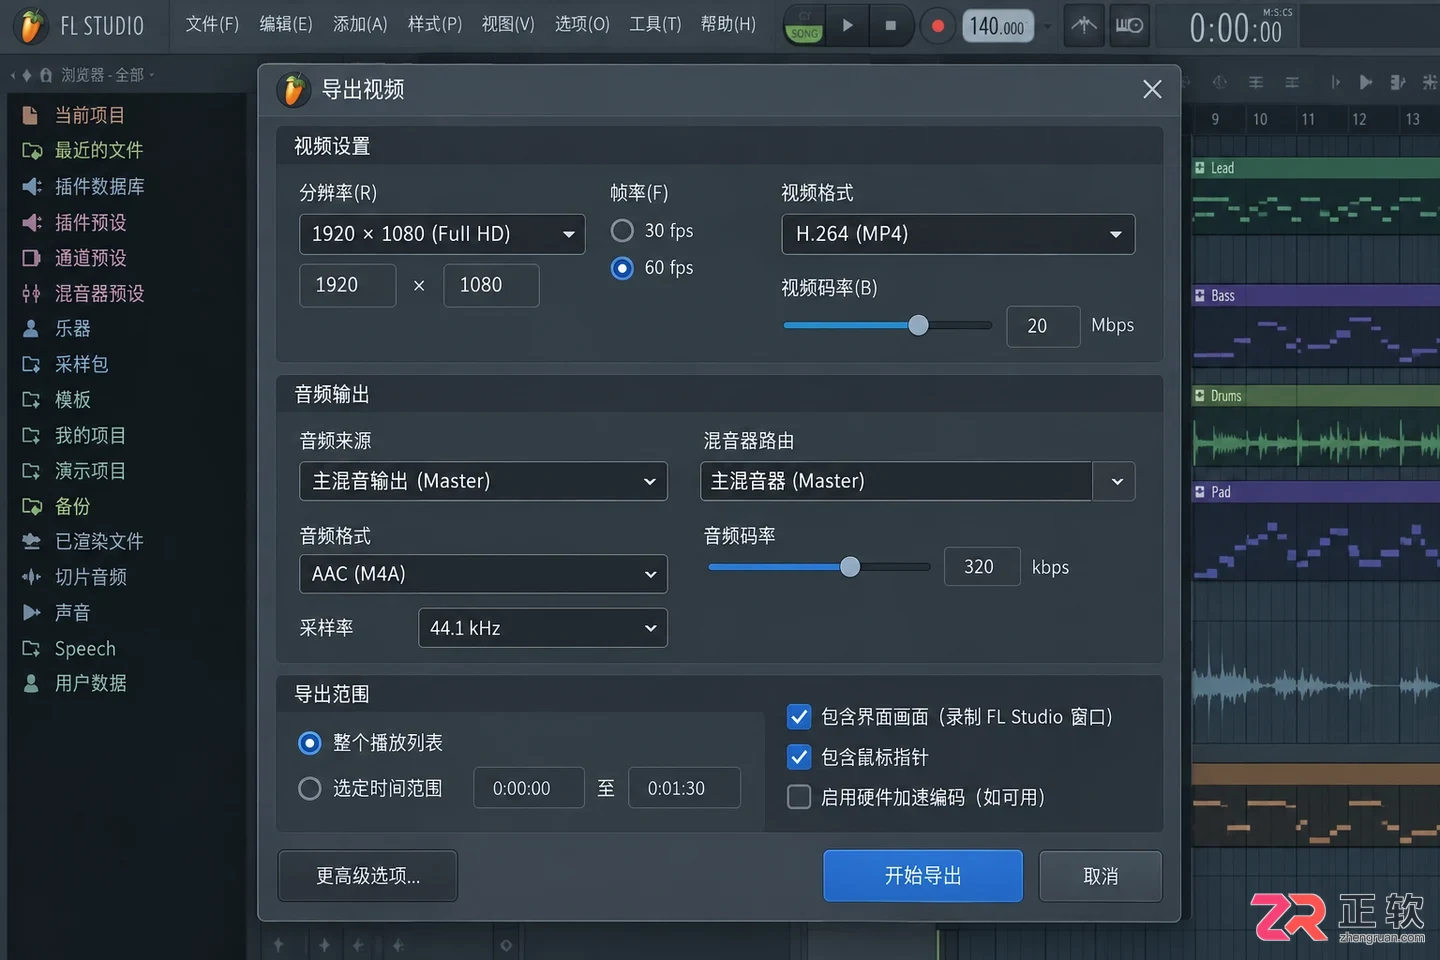Click the 音频码率 slider handle
The height and width of the screenshot is (960, 1440).
850,567
